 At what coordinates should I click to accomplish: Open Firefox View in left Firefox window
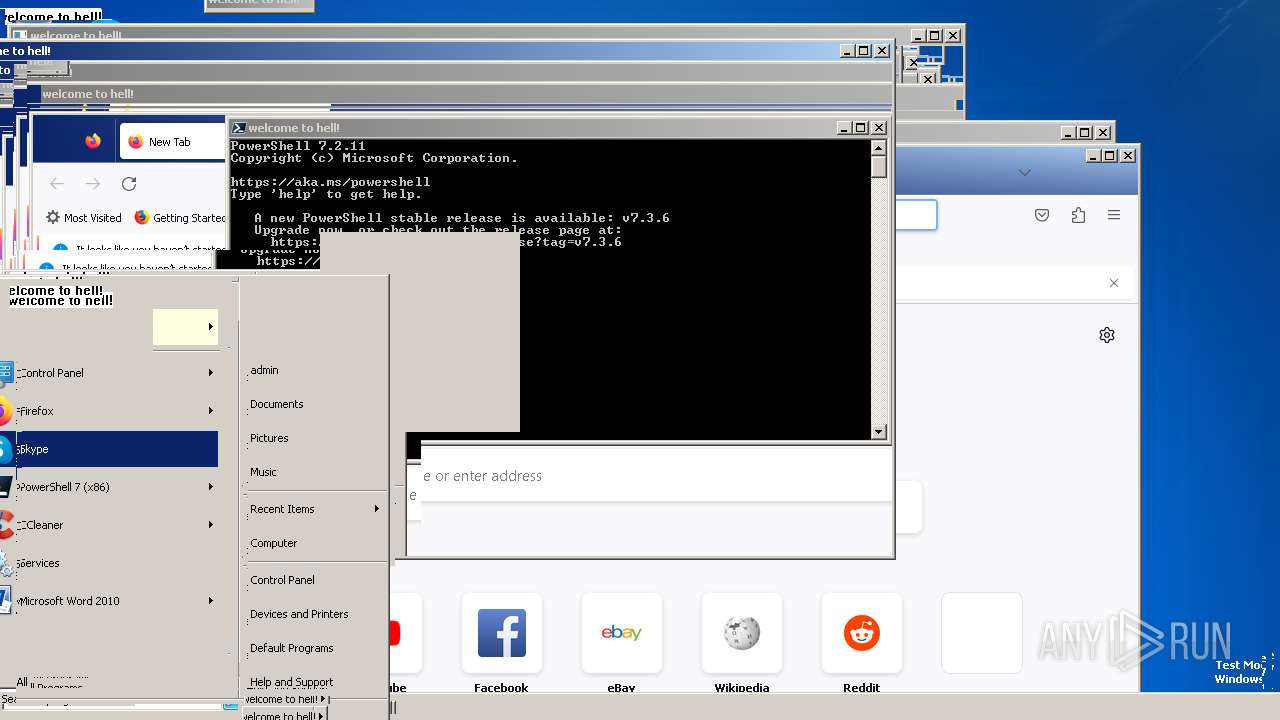pyautogui.click(x=93, y=141)
